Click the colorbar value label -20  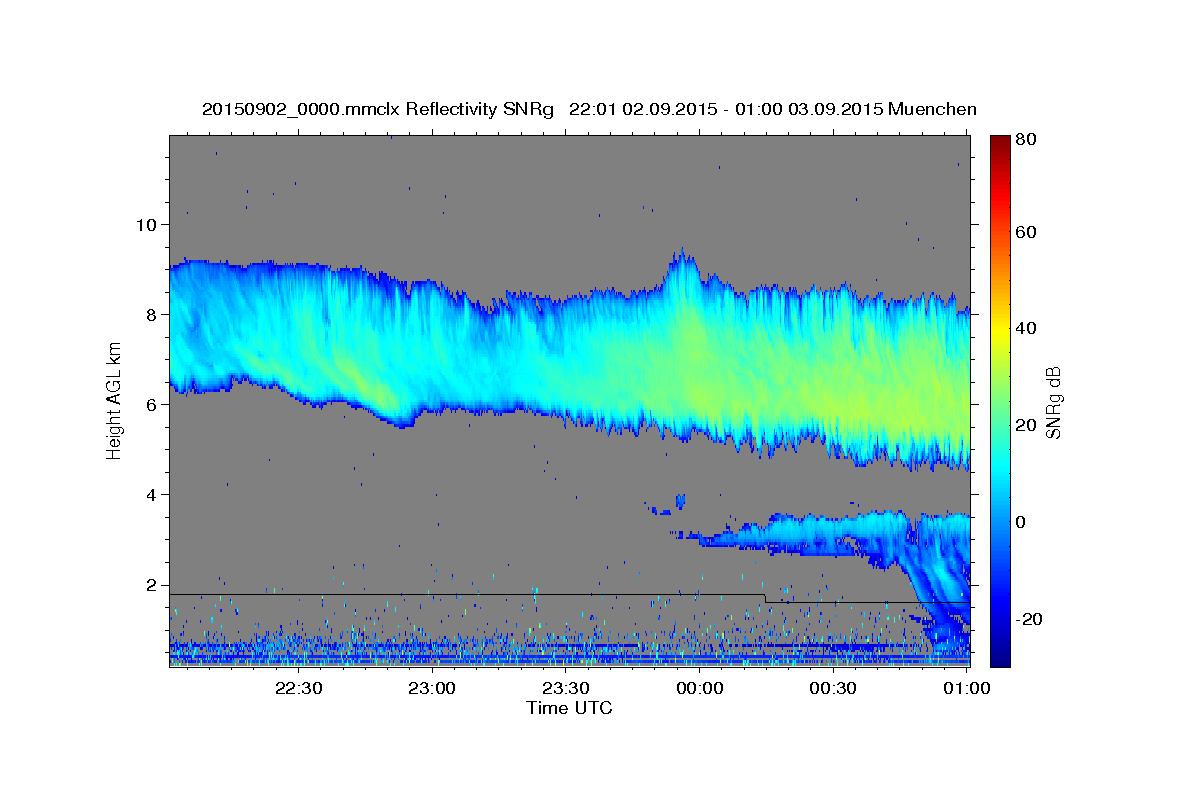tap(1028, 619)
